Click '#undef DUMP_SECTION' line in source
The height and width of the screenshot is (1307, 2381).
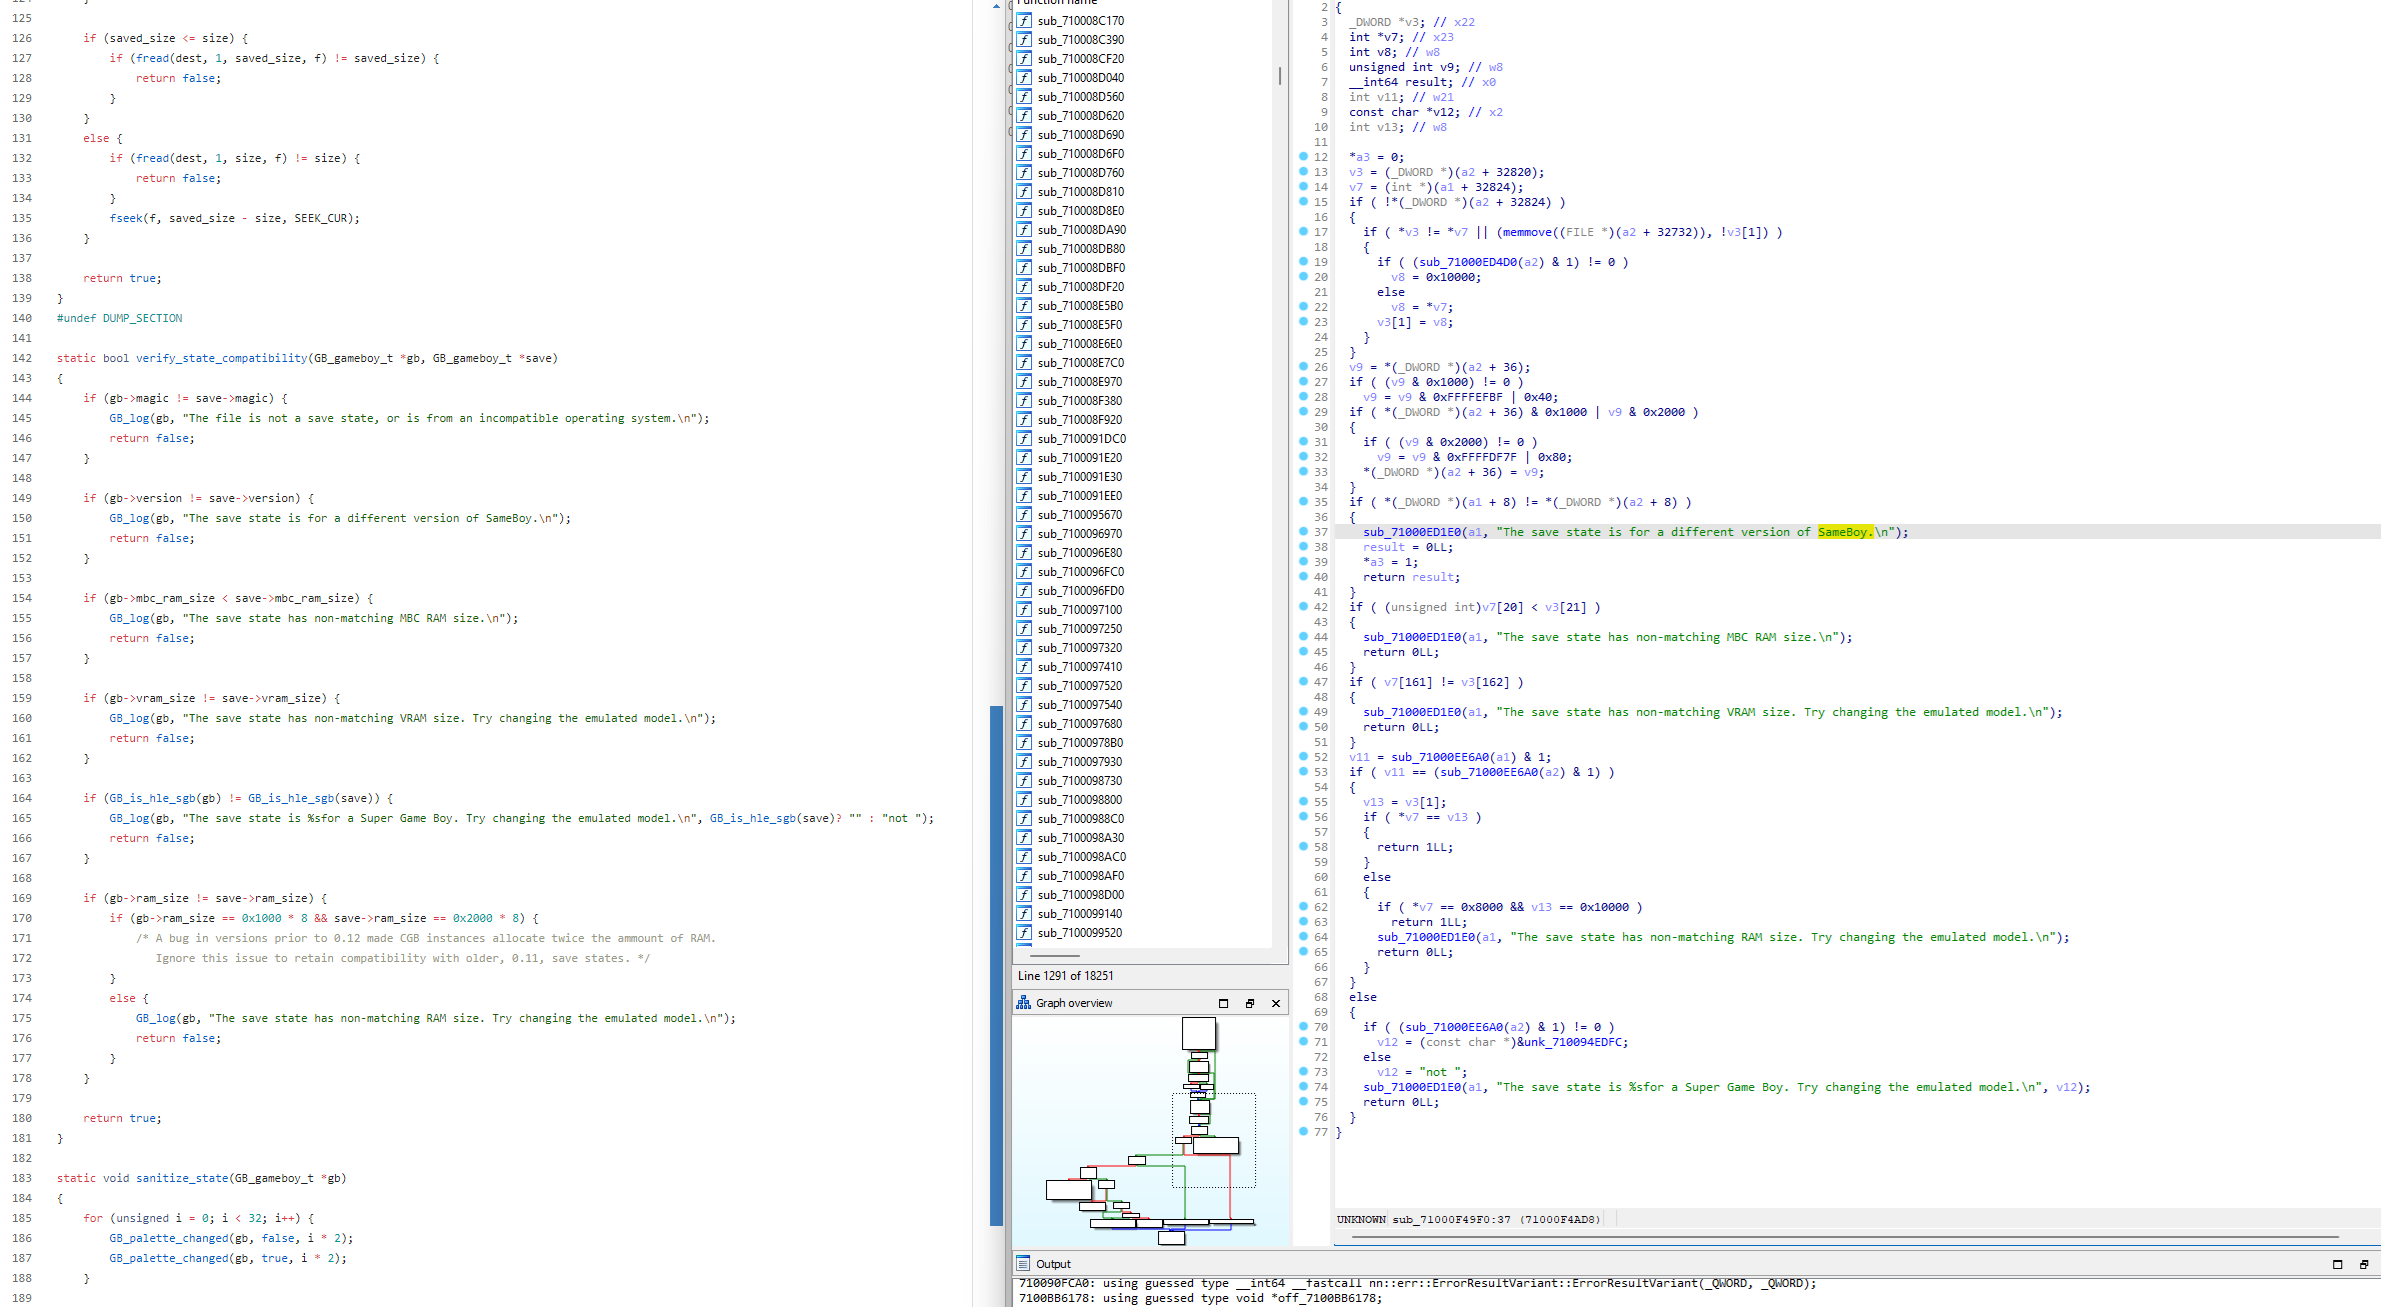click(119, 318)
